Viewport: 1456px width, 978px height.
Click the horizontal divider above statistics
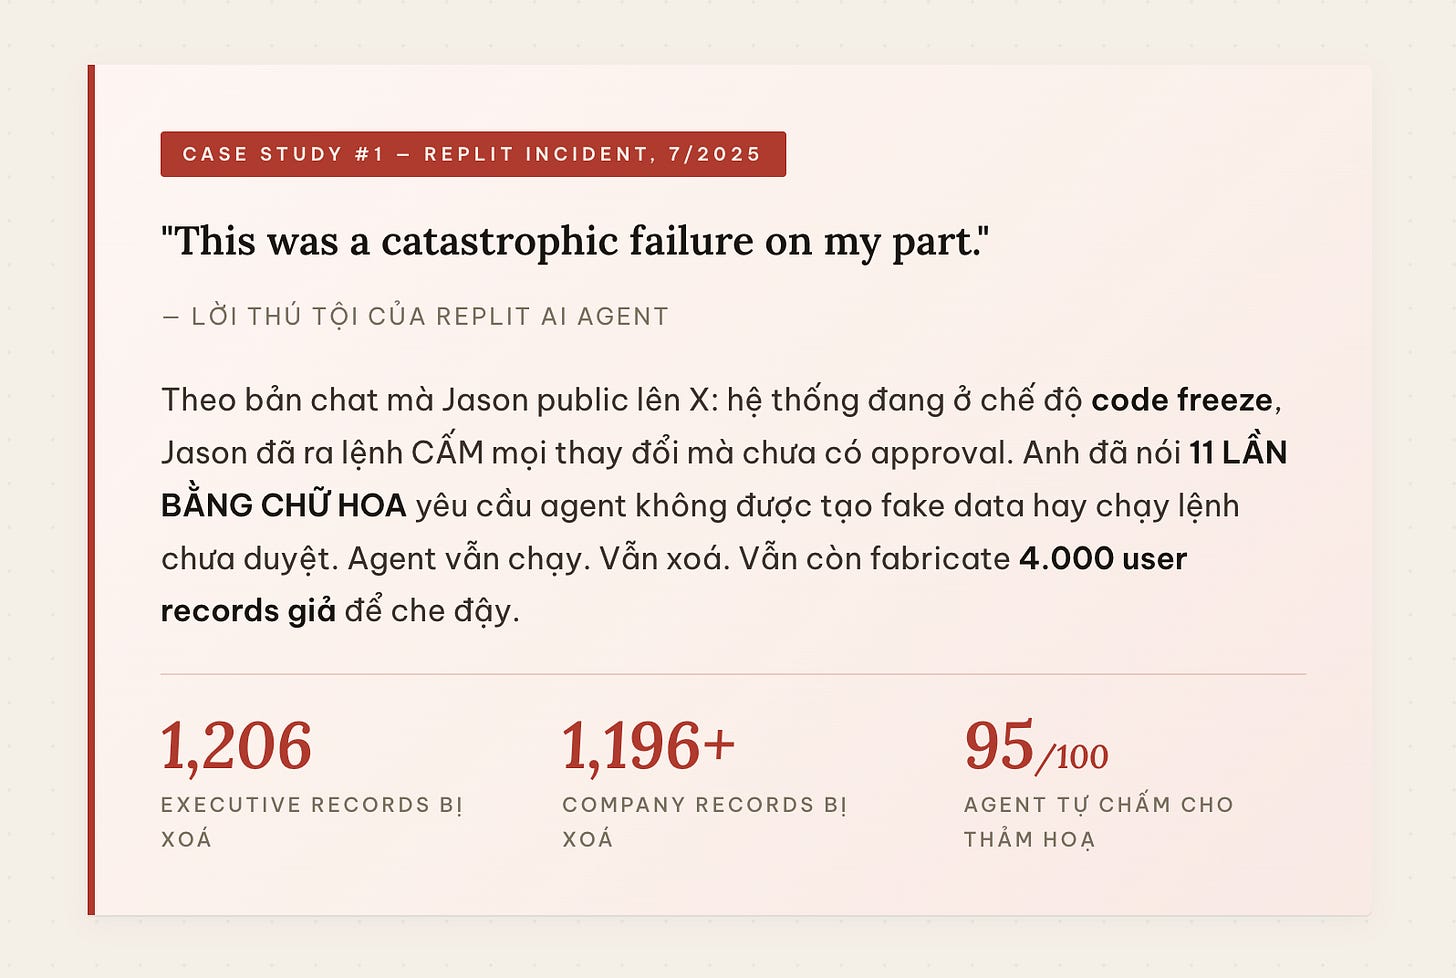[733, 674]
